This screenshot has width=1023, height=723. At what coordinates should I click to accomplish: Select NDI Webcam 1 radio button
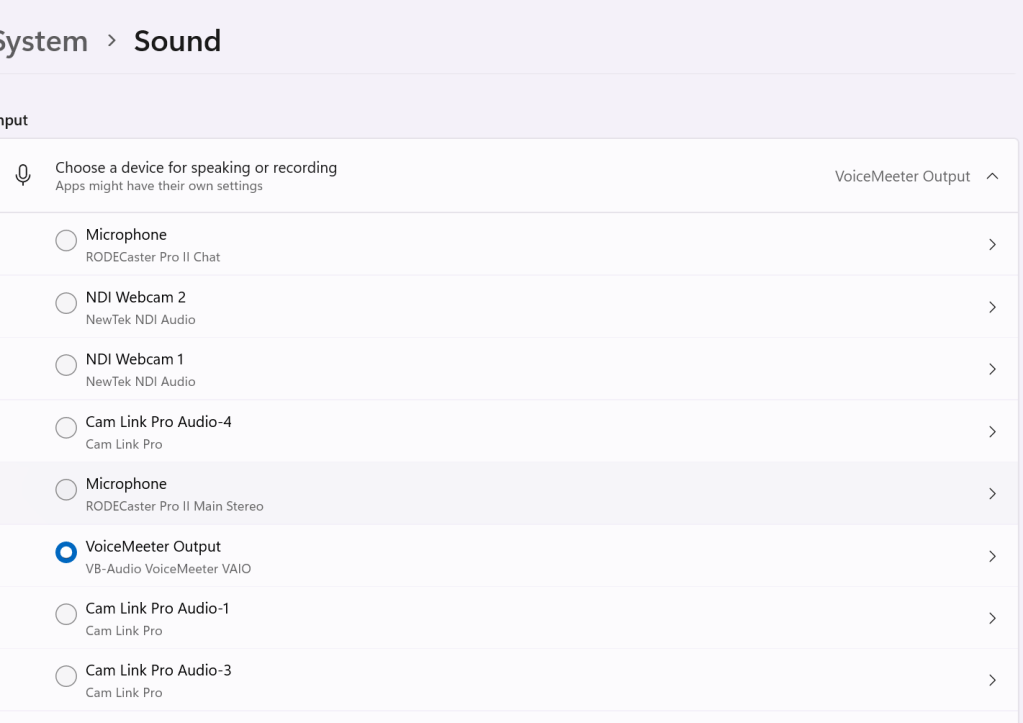click(x=66, y=365)
